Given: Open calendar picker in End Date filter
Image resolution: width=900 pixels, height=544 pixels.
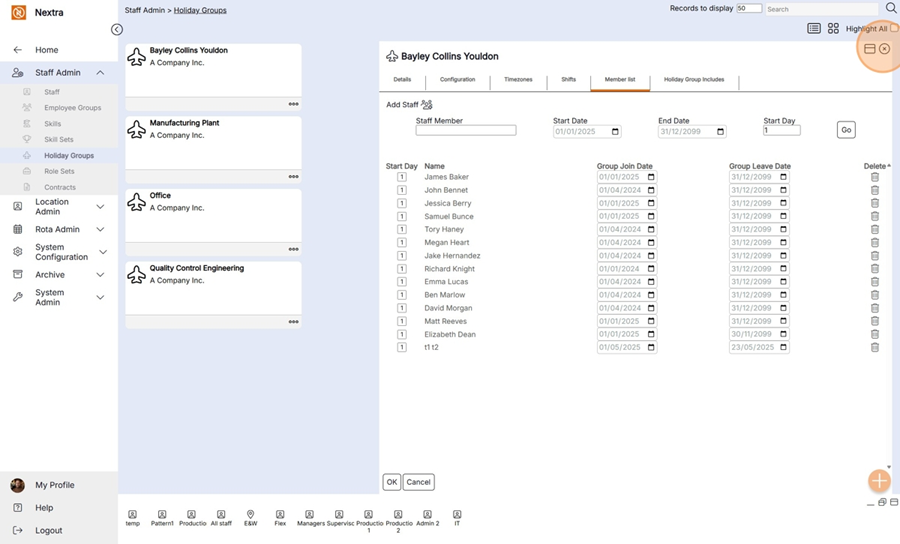Looking at the screenshot, I should (720, 131).
